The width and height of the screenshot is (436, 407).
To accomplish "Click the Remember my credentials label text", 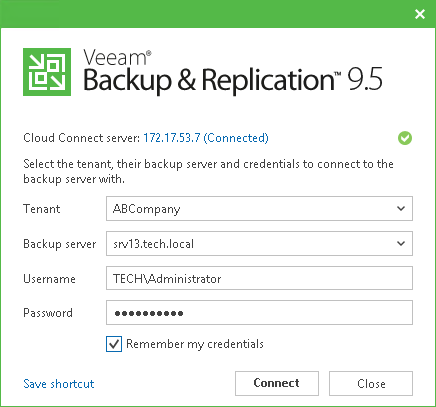I will click(195, 344).
